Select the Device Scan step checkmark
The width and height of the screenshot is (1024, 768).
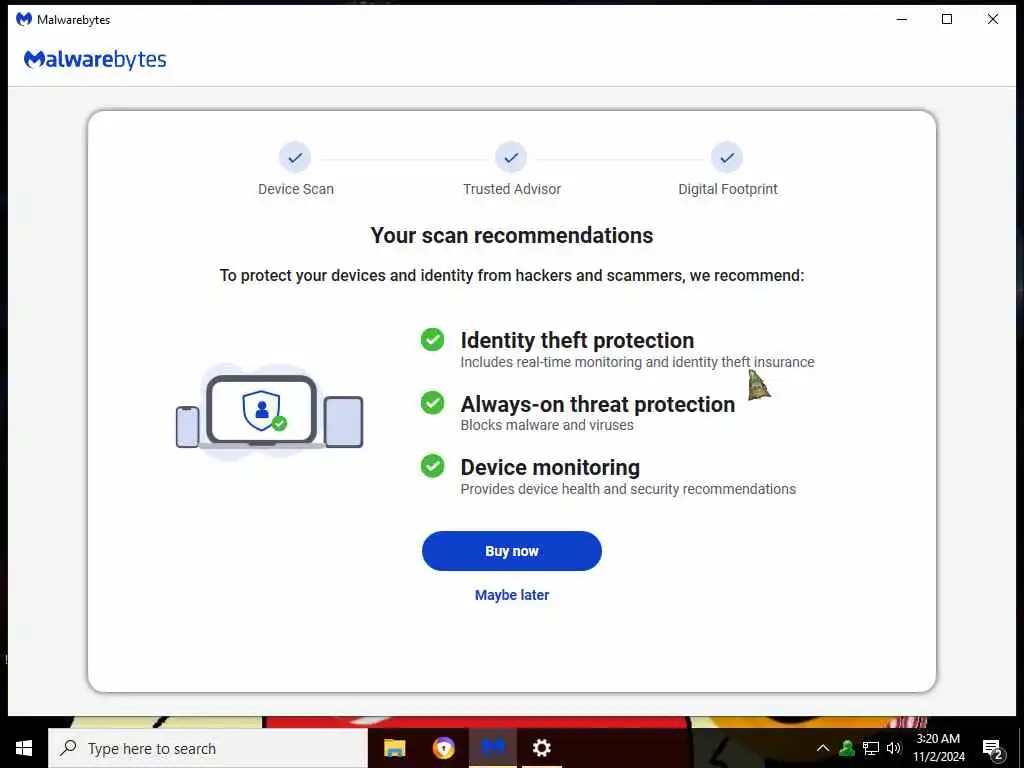click(x=295, y=157)
